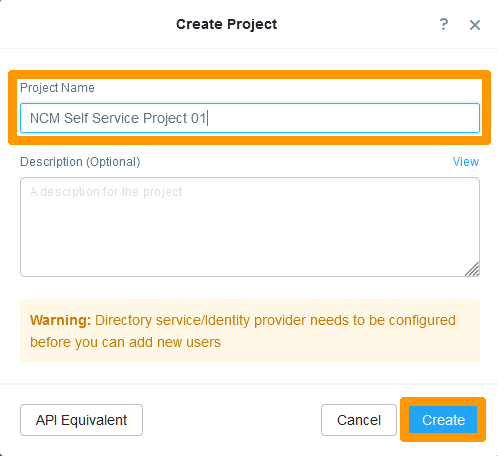Screen dimensions: 498x456
Task: Click inside the Description text area
Action: [250, 227]
